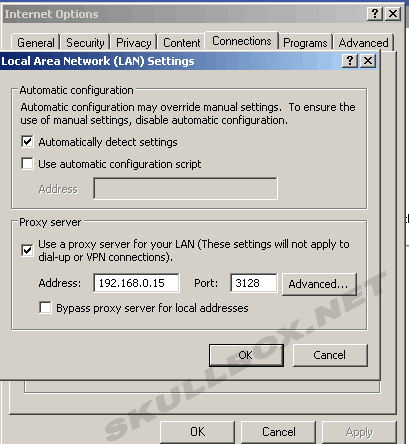Enable Use automatic configuration script
The height and width of the screenshot is (444, 409).
[27, 164]
